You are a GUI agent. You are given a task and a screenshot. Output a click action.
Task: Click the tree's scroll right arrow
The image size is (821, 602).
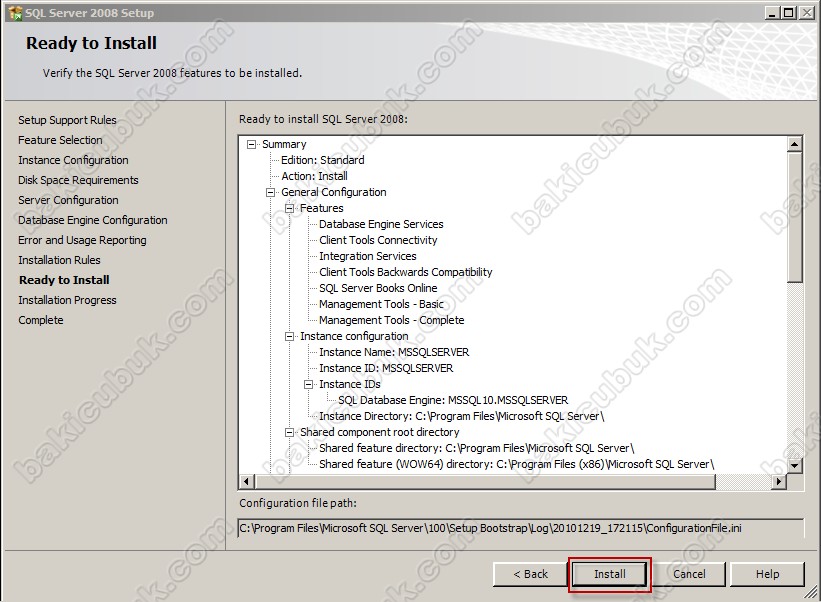(780, 481)
